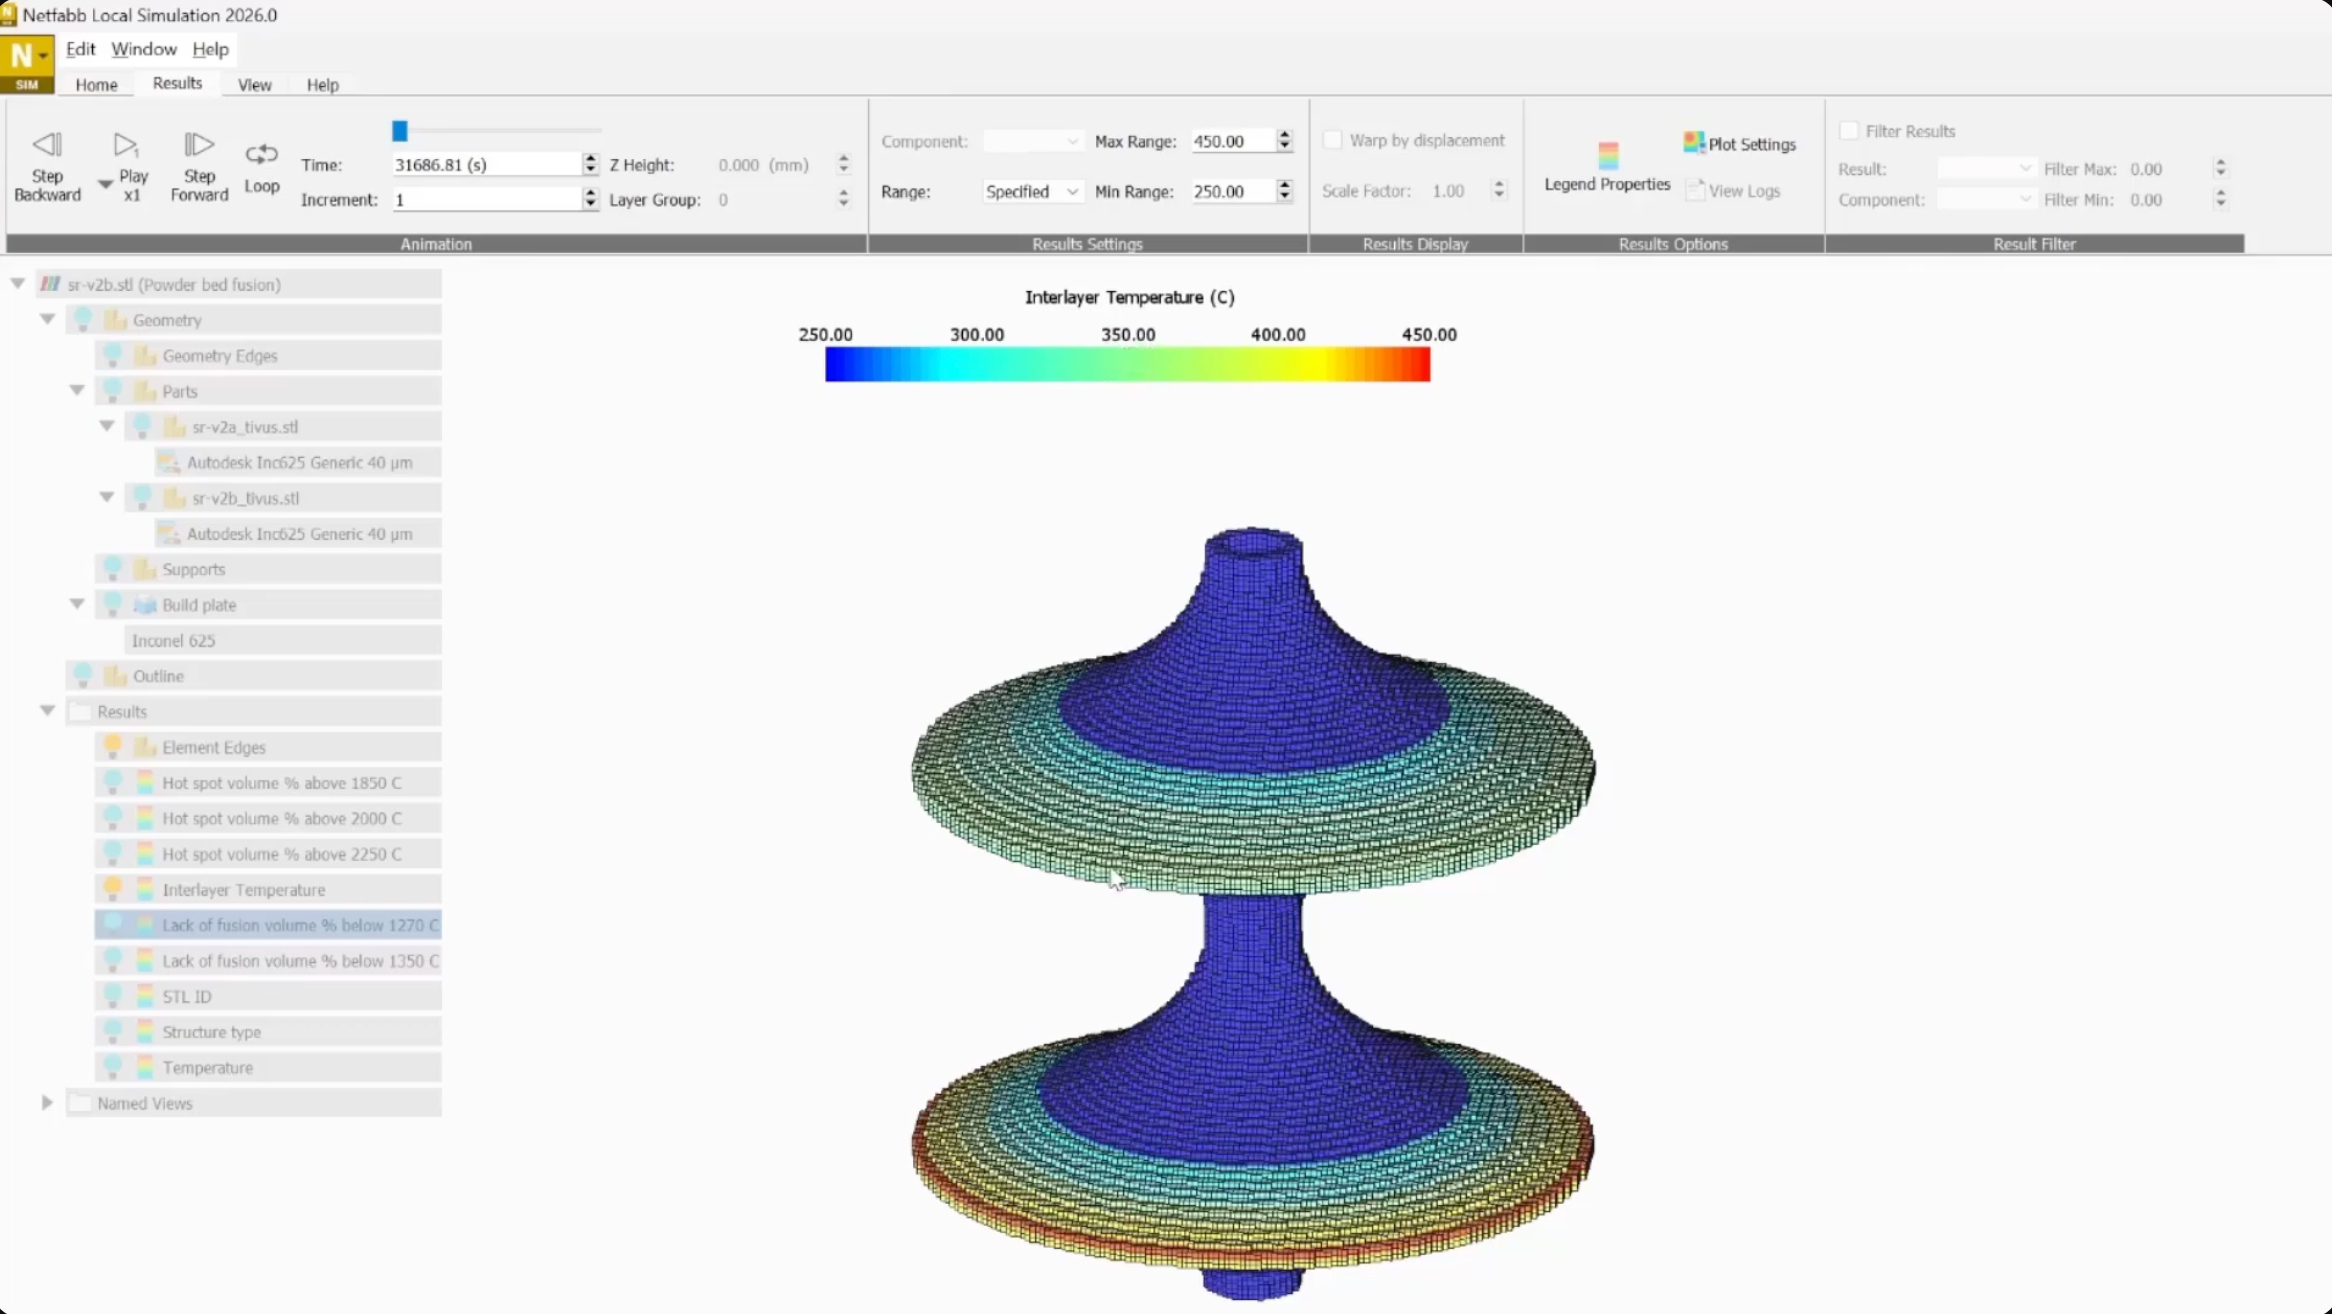This screenshot has height=1314, width=2332.
Task: Click the project icon next to sr-v2b.stl
Action: 50,284
